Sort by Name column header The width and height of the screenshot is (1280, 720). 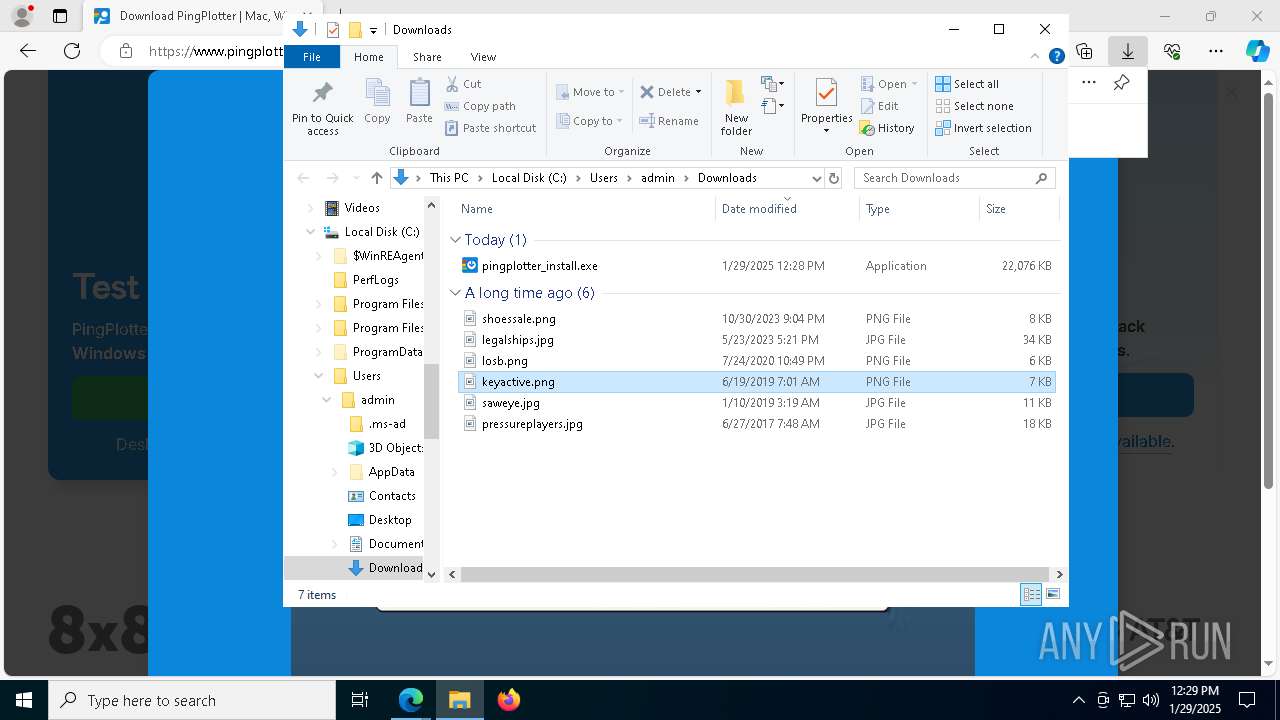pyautogui.click(x=585, y=208)
